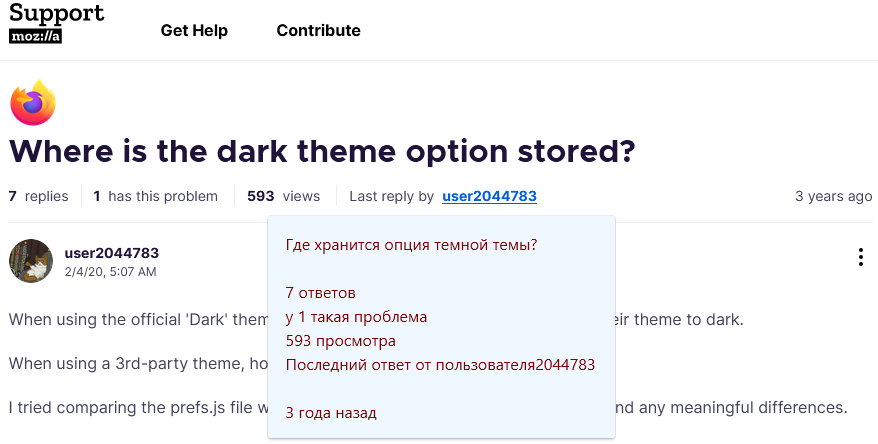The image size is (878, 444).
Task: Click the 3 years ago timestamp
Action: pyautogui.click(x=834, y=196)
